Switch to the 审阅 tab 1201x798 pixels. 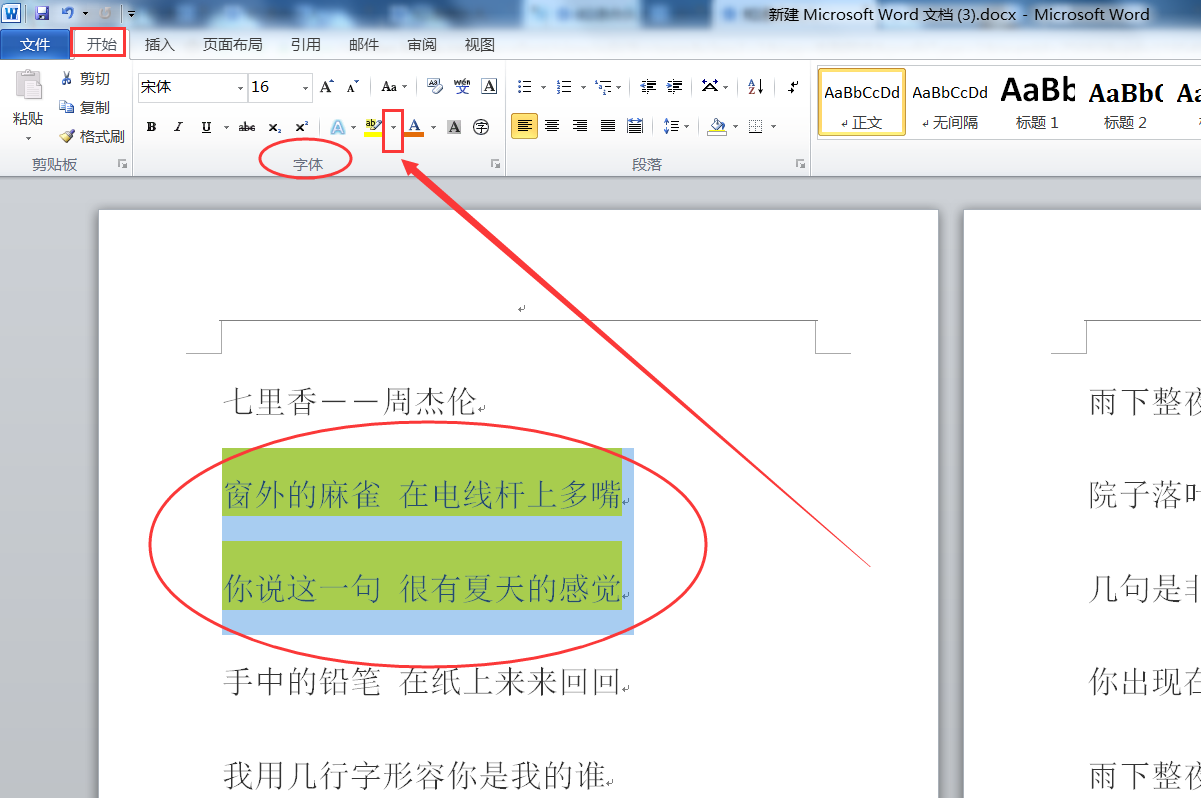(x=422, y=44)
